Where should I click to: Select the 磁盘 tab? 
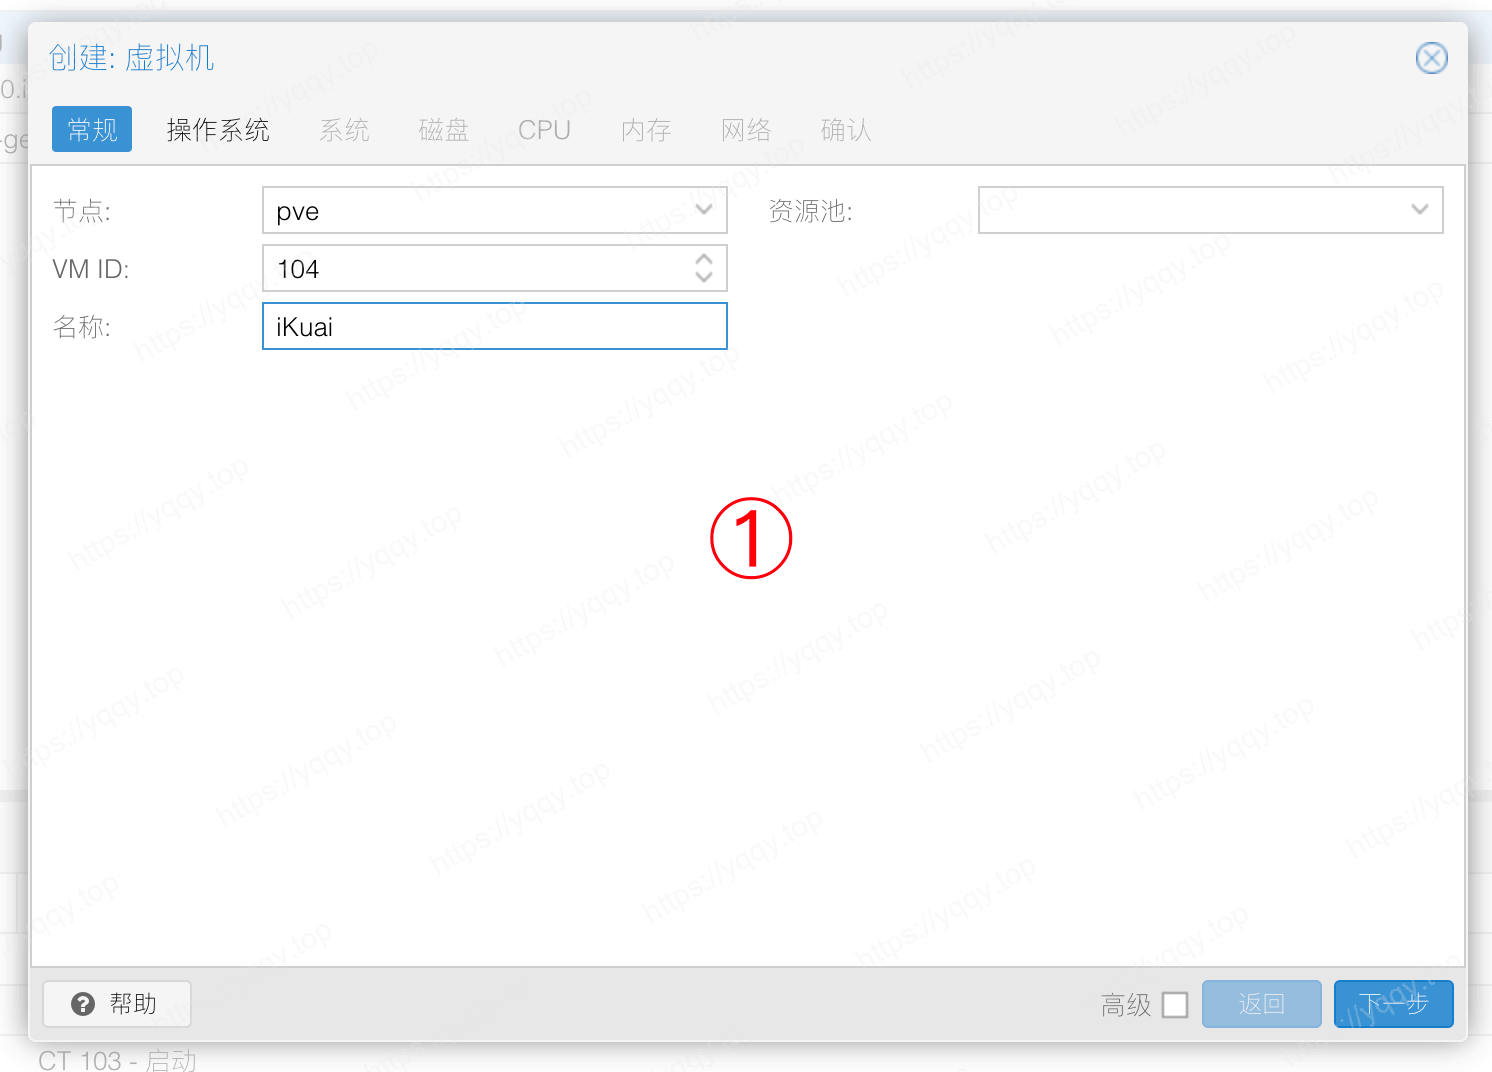point(444,130)
